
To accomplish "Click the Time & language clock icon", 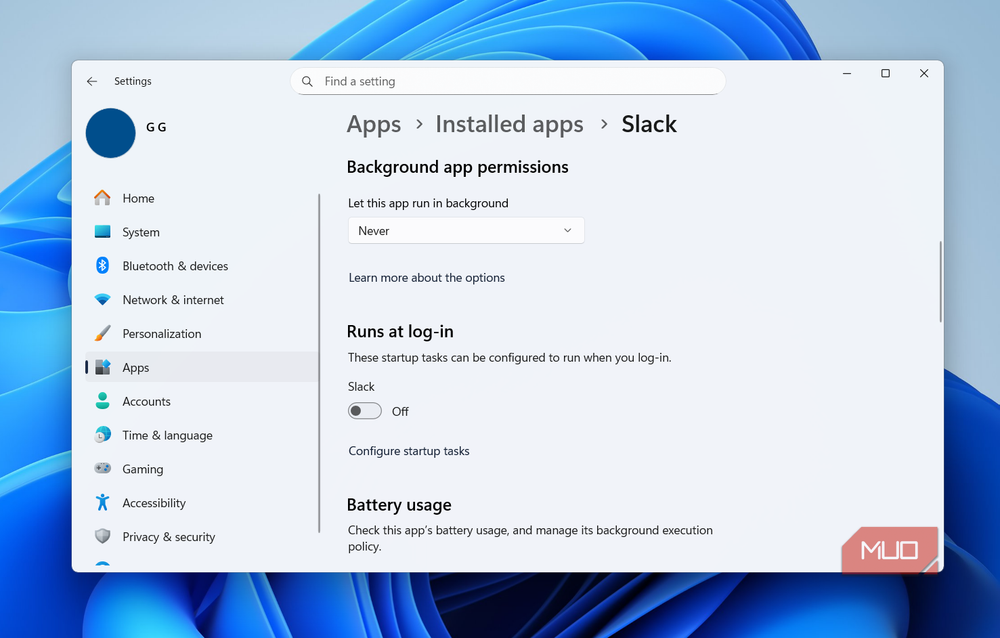I will tap(102, 434).
